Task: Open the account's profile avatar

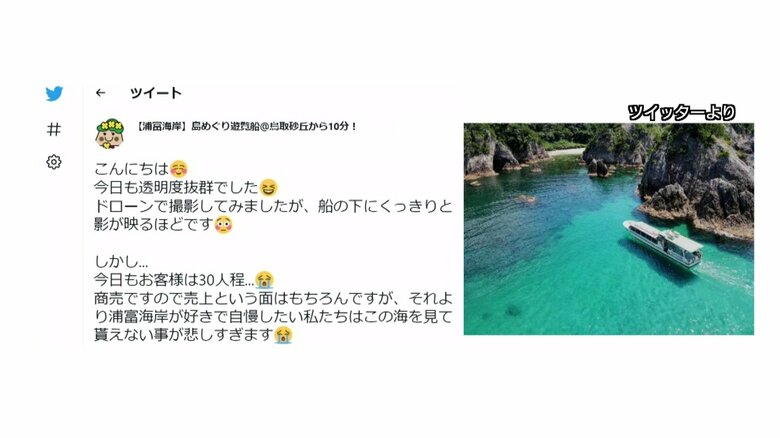Action: (109, 134)
